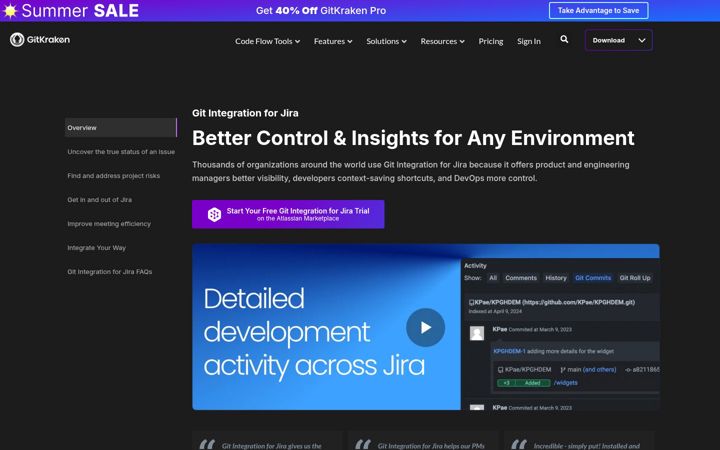Select the All tab in Activity
Viewport: 720px width, 450px height.
click(493, 278)
